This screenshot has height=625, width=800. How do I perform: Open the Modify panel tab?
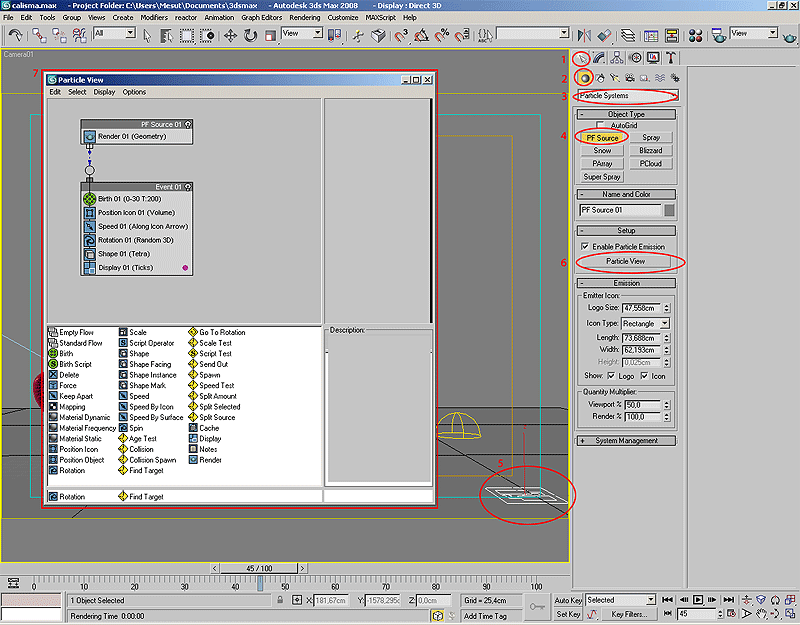point(598,58)
